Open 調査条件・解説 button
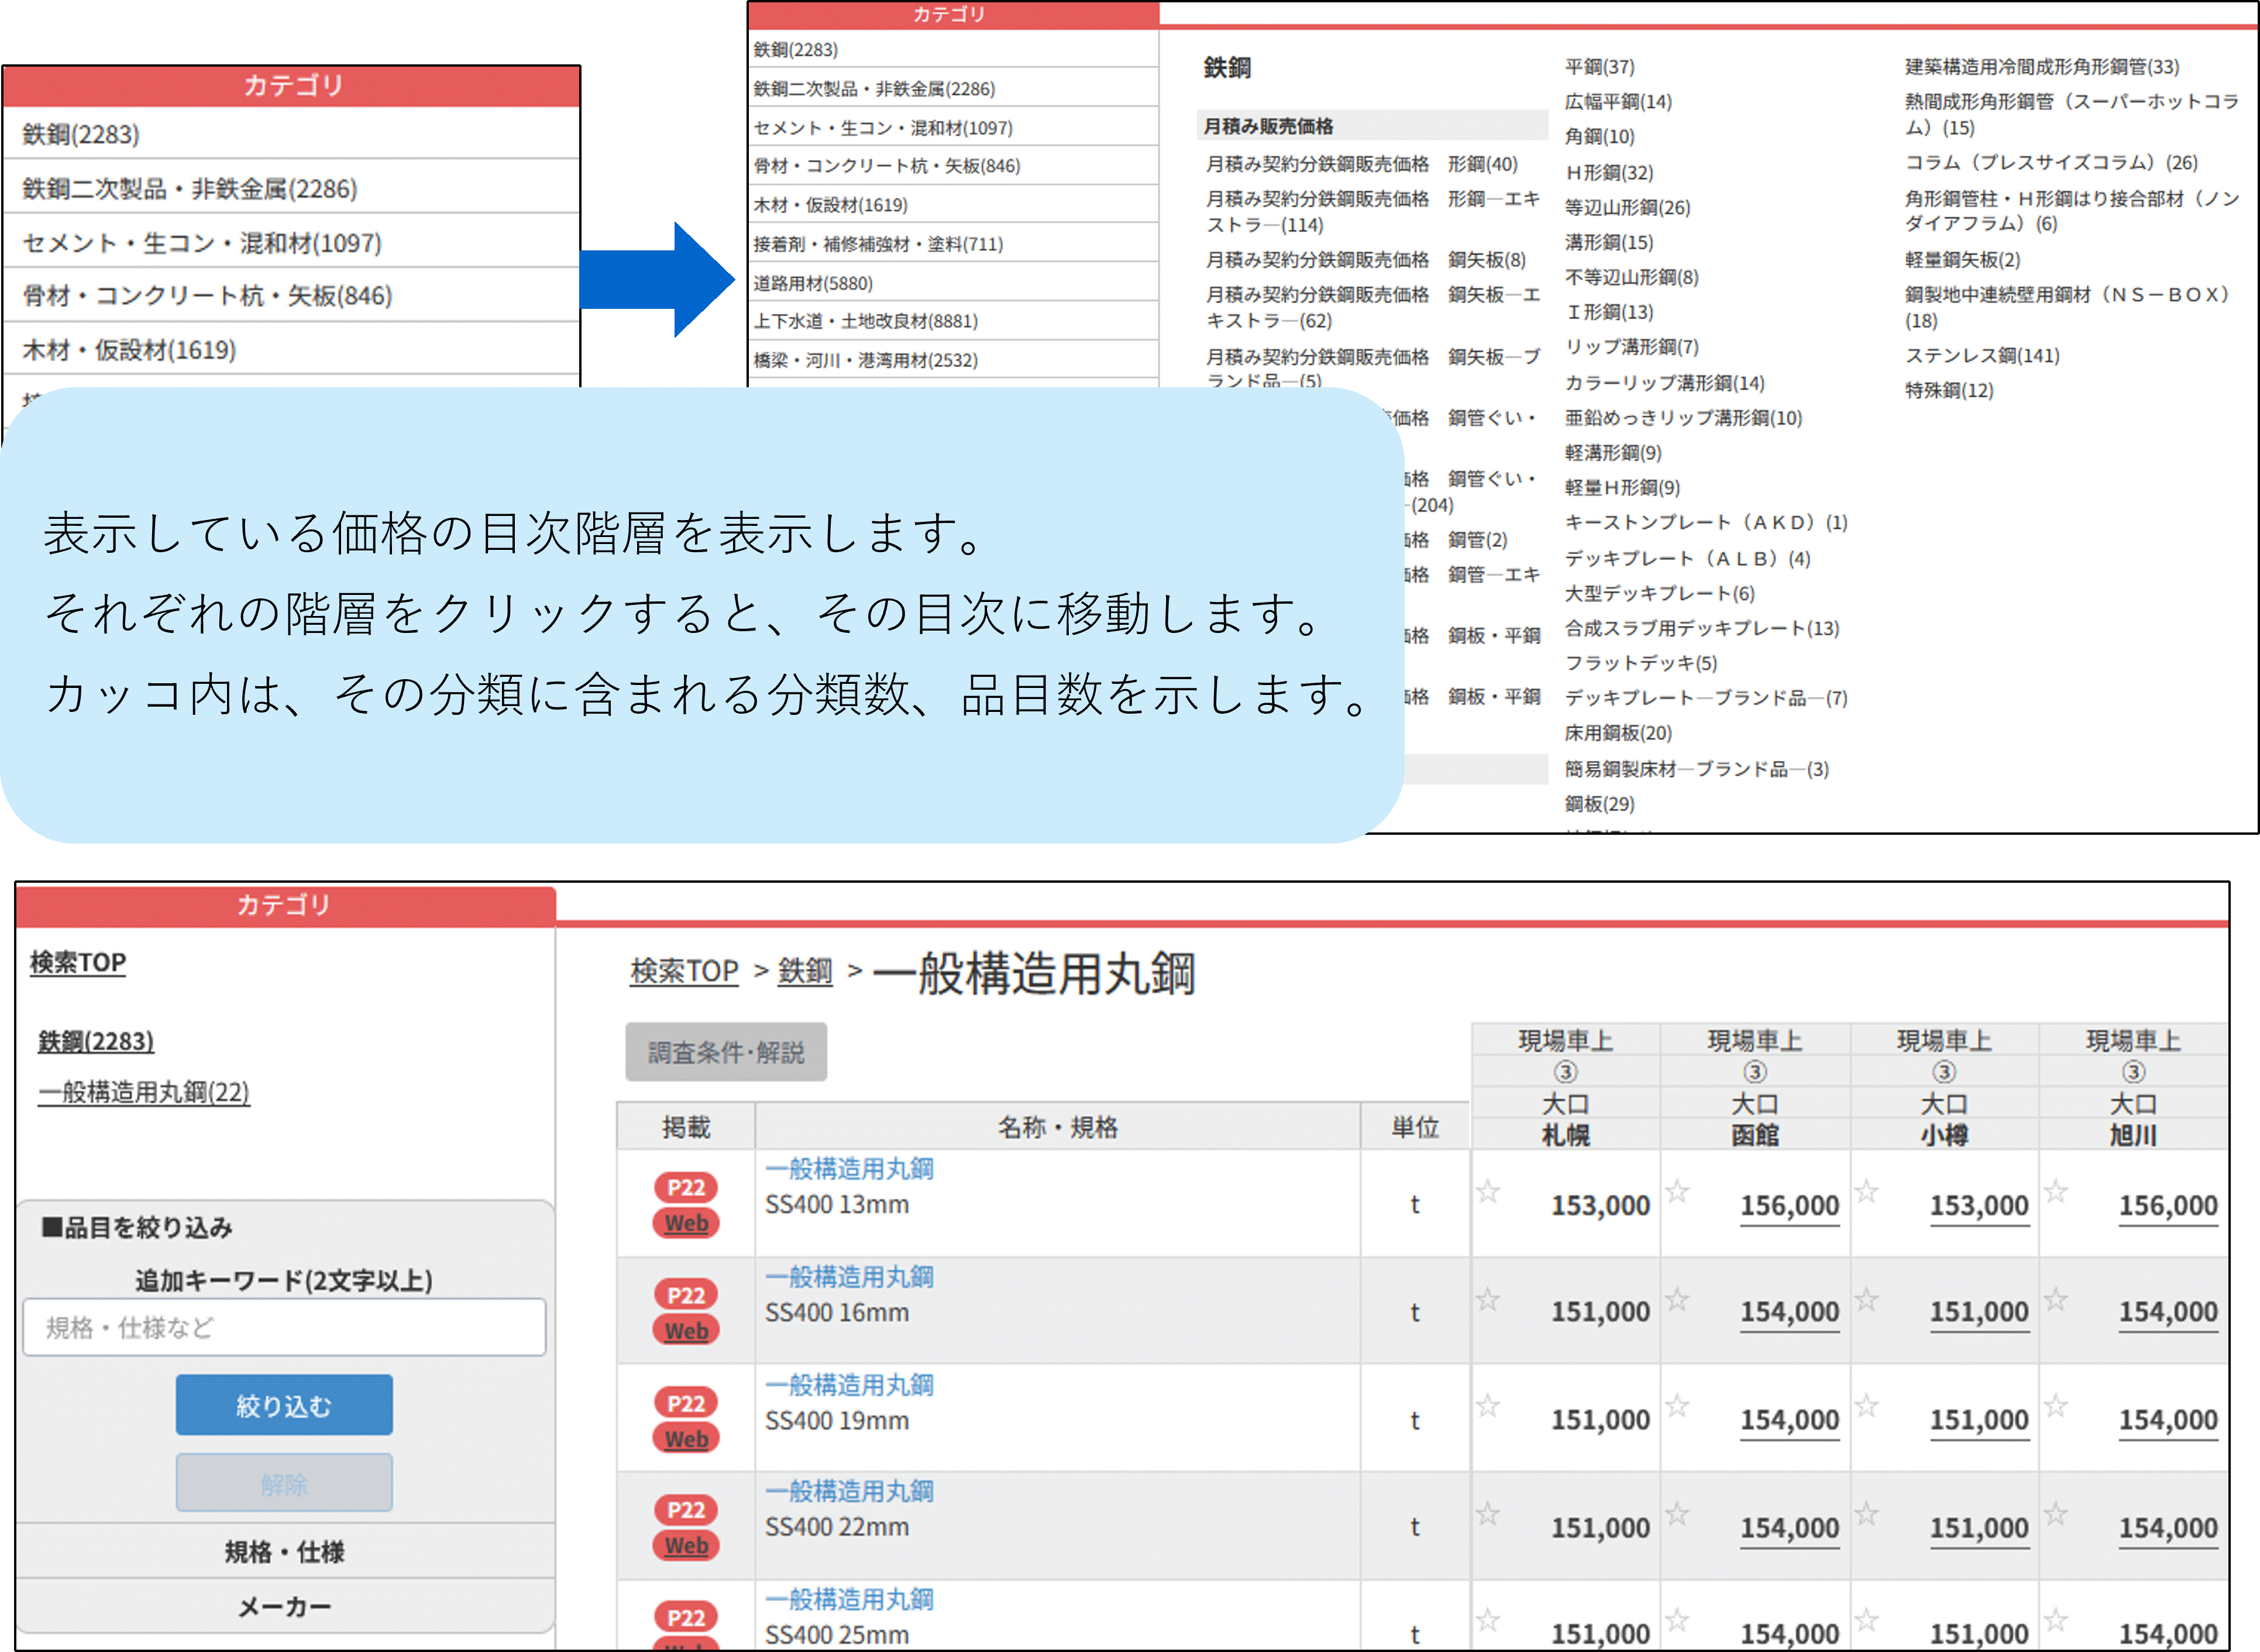This screenshot has height=1652, width=2260. (726, 1052)
